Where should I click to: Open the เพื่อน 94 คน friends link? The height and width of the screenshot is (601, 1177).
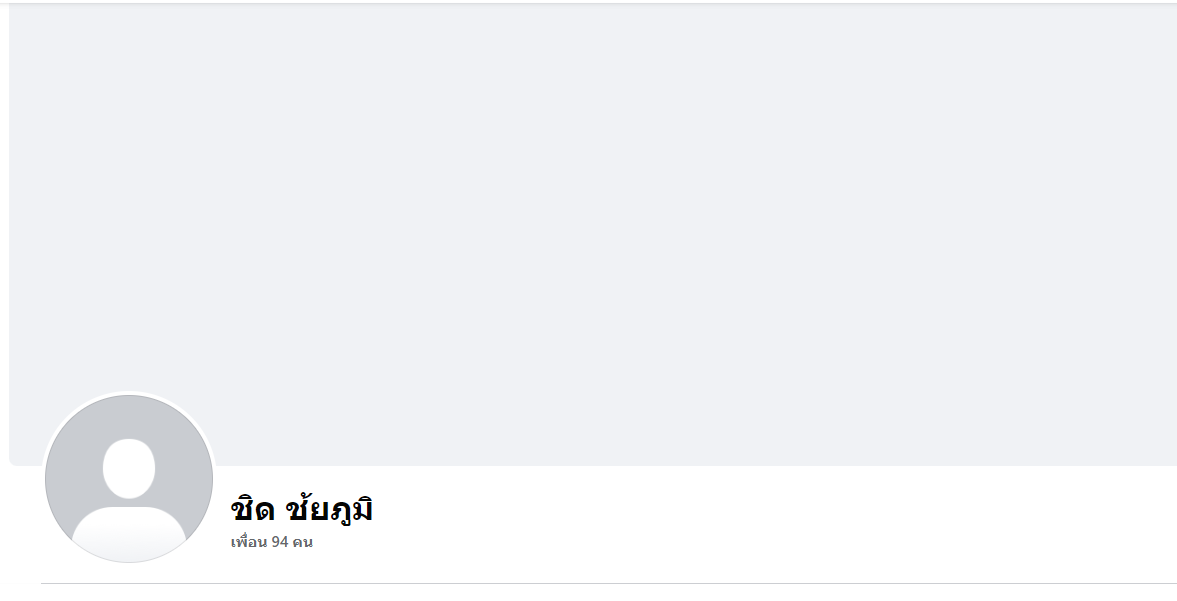tap(272, 542)
